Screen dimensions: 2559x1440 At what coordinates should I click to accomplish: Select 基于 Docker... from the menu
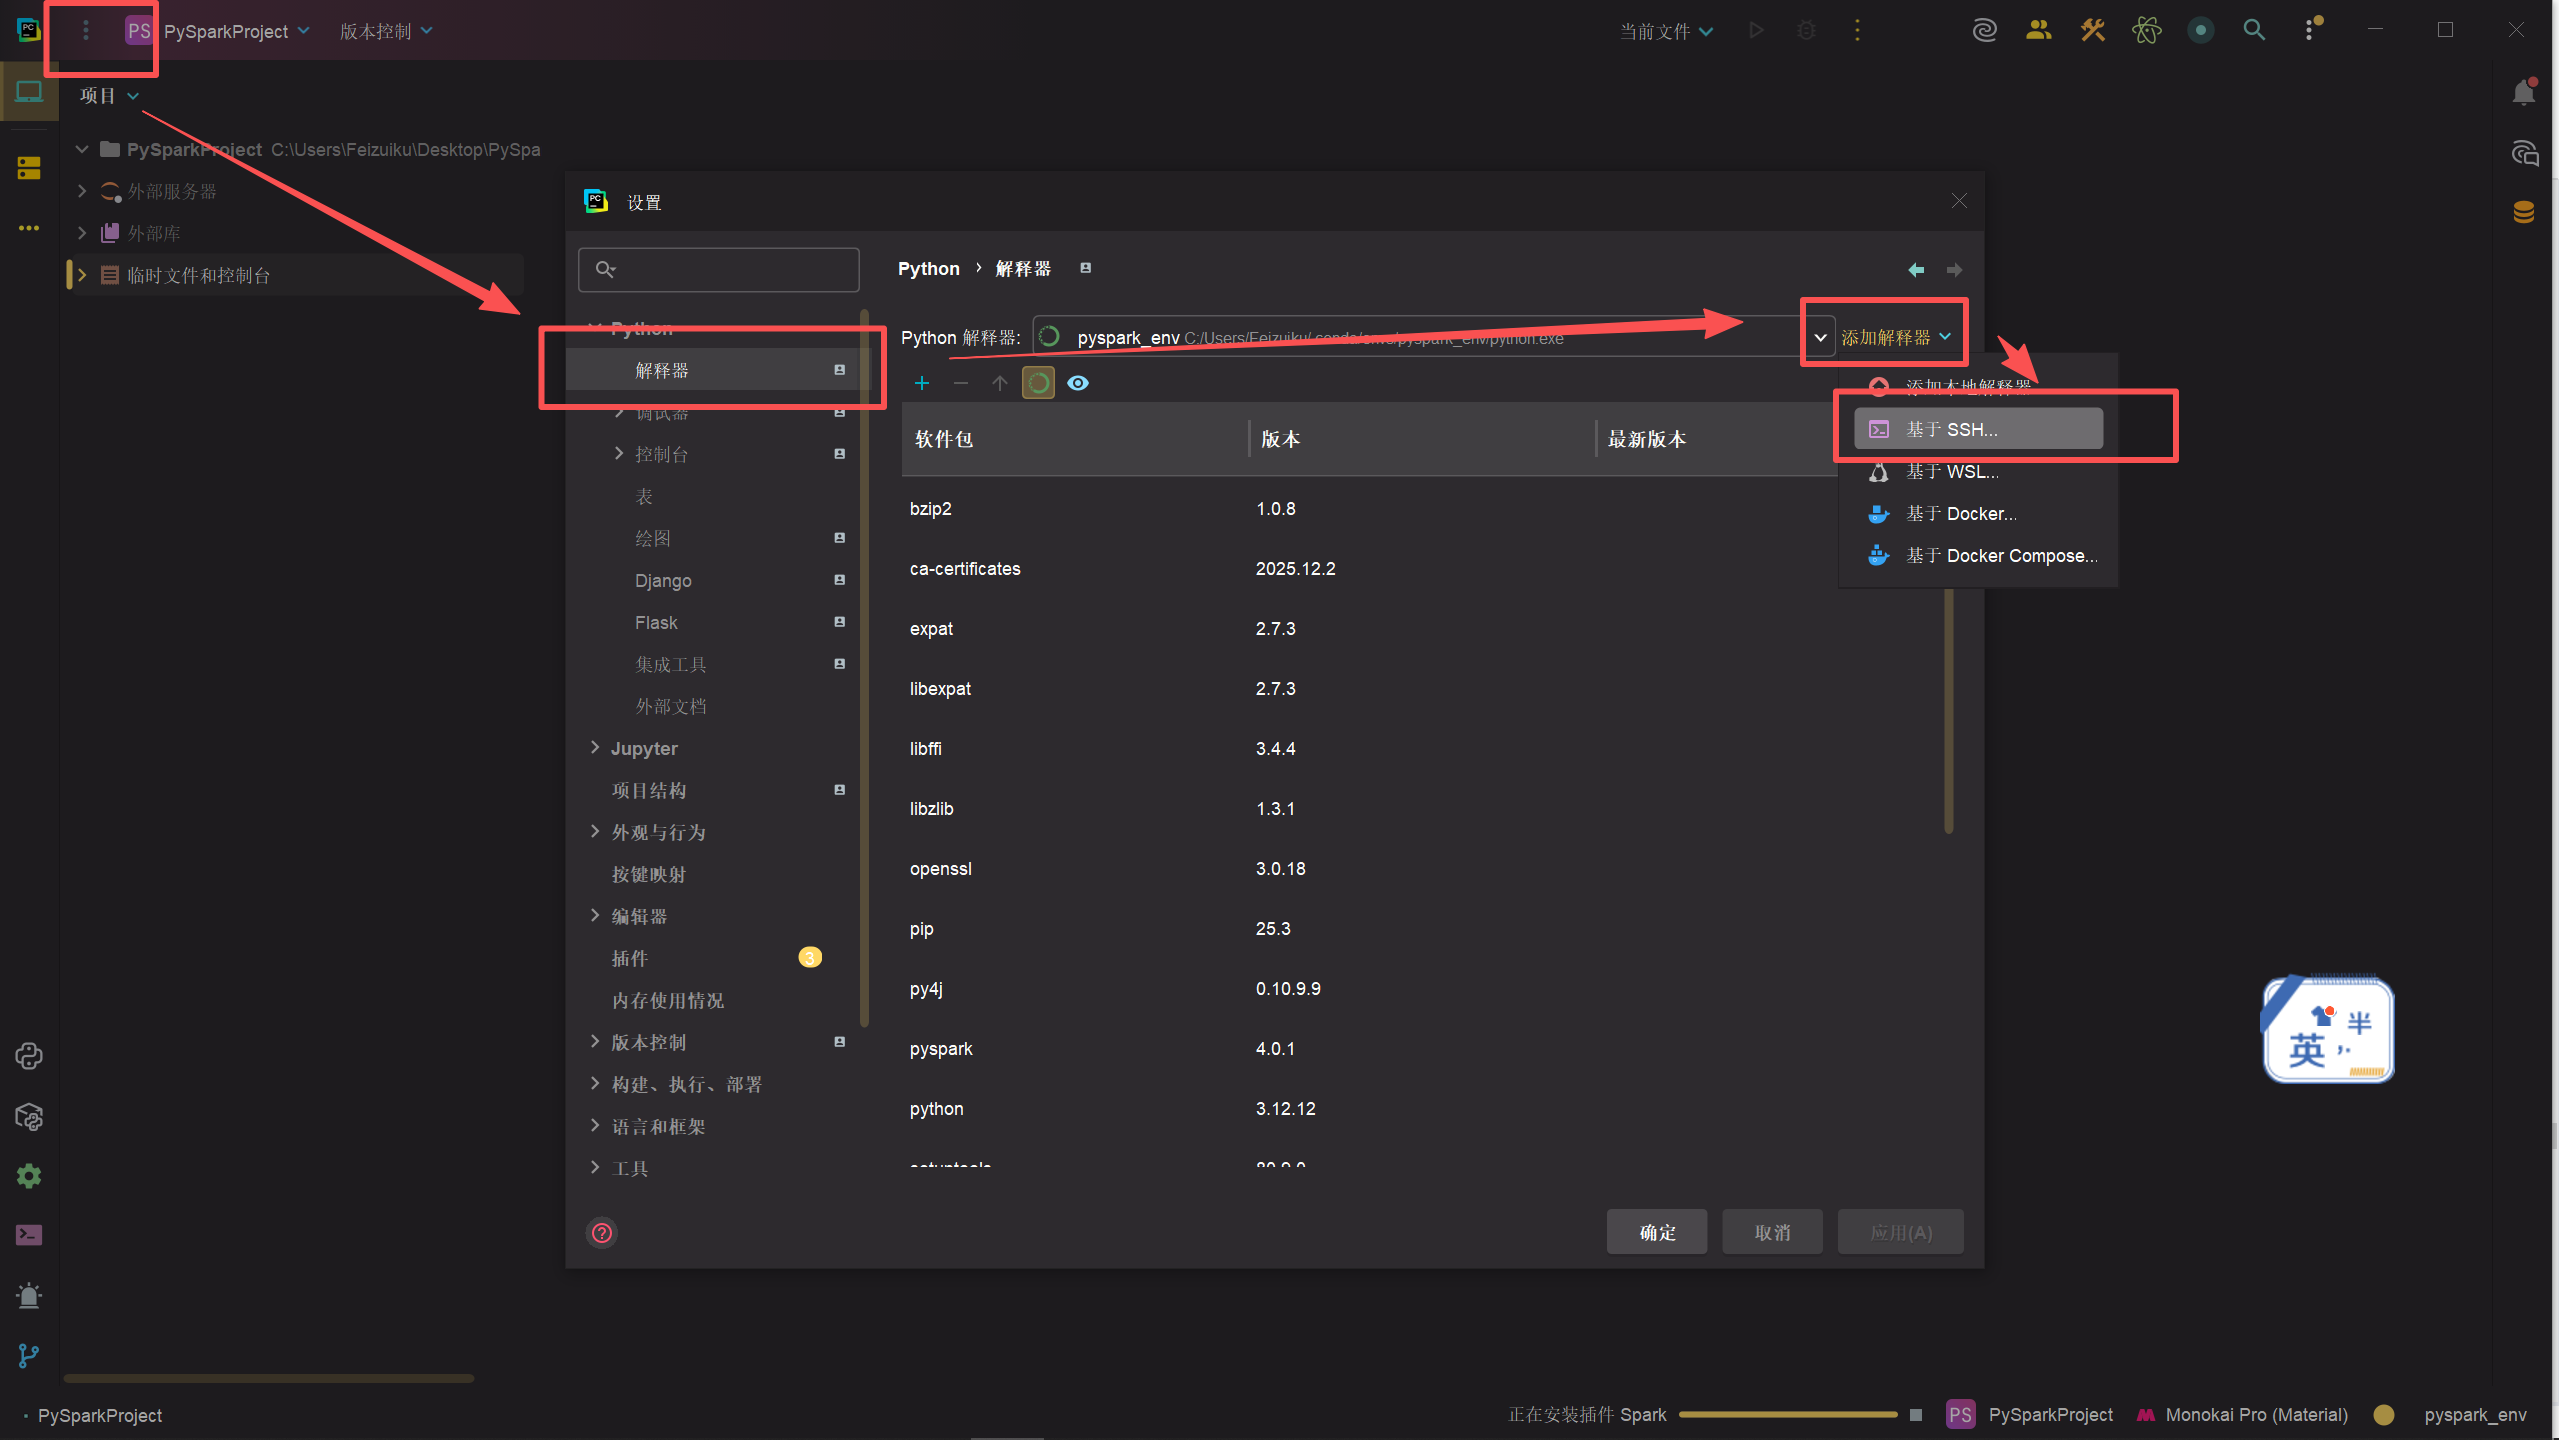tap(1960, 514)
